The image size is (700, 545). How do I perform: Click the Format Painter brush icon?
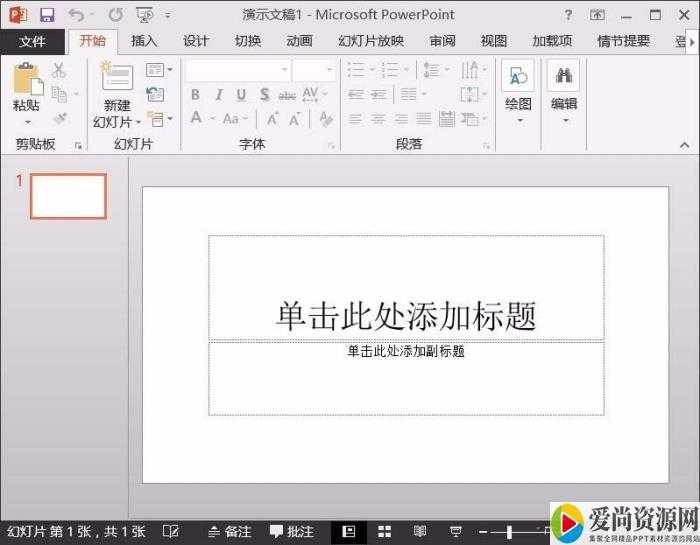(59, 119)
